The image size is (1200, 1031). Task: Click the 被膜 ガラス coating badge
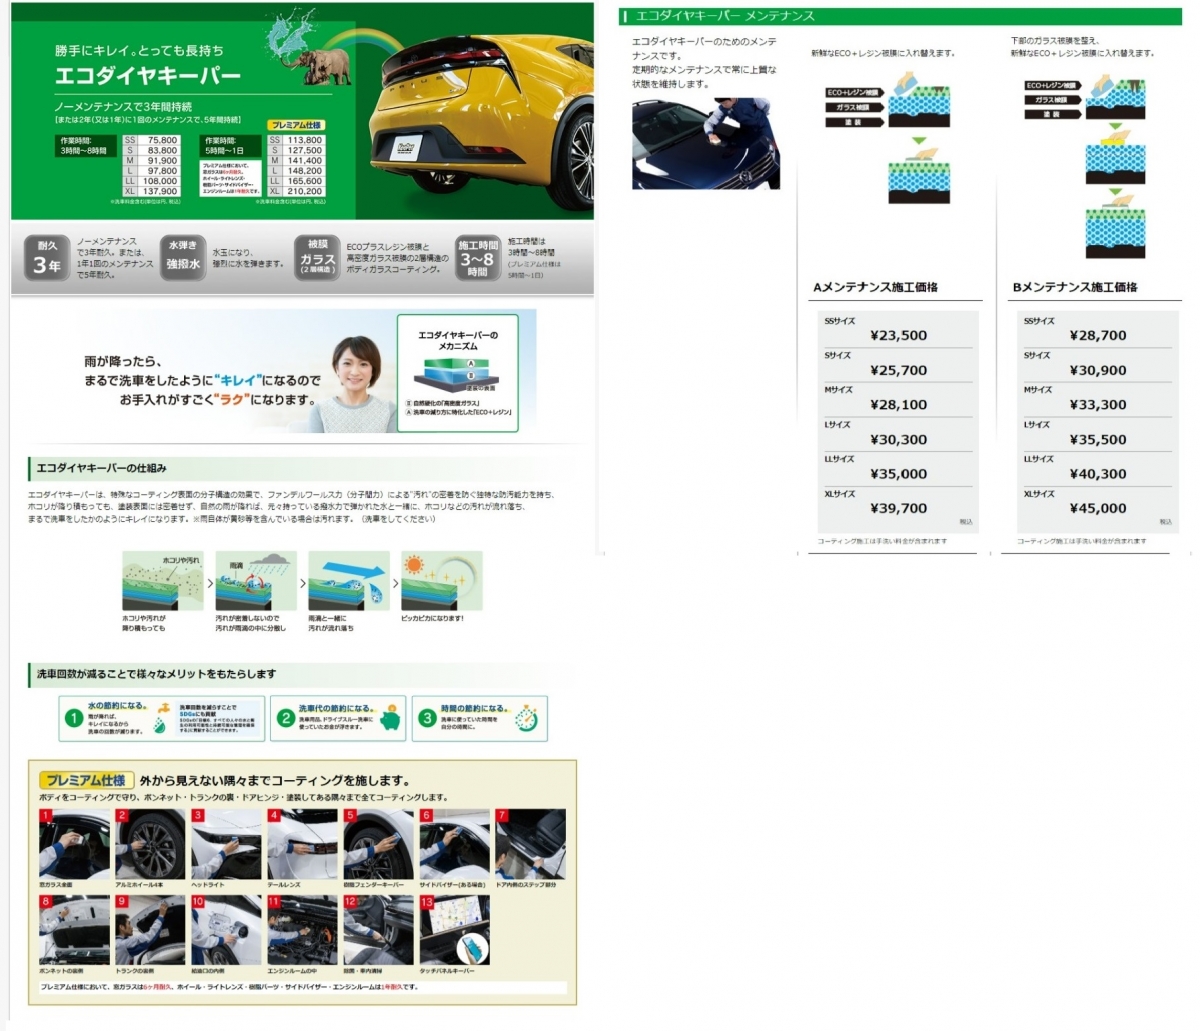tap(317, 258)
